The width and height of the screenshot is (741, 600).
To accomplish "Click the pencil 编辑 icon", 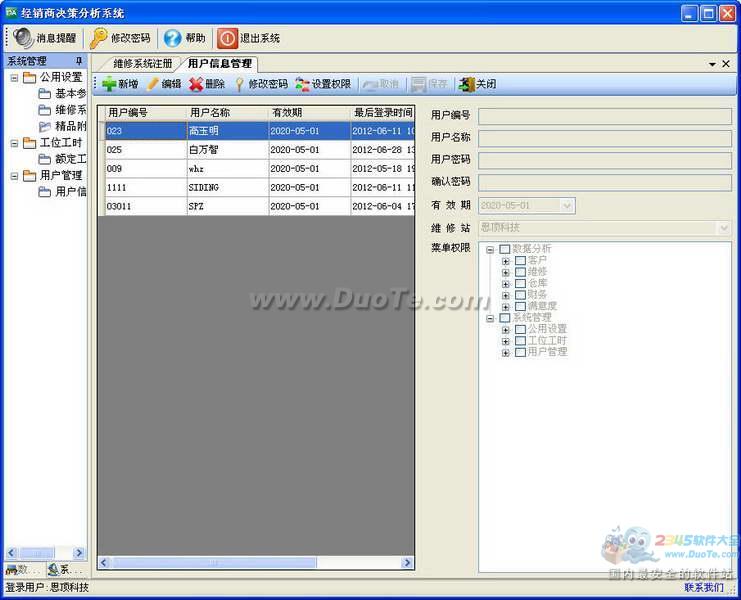I will (153, 84).
